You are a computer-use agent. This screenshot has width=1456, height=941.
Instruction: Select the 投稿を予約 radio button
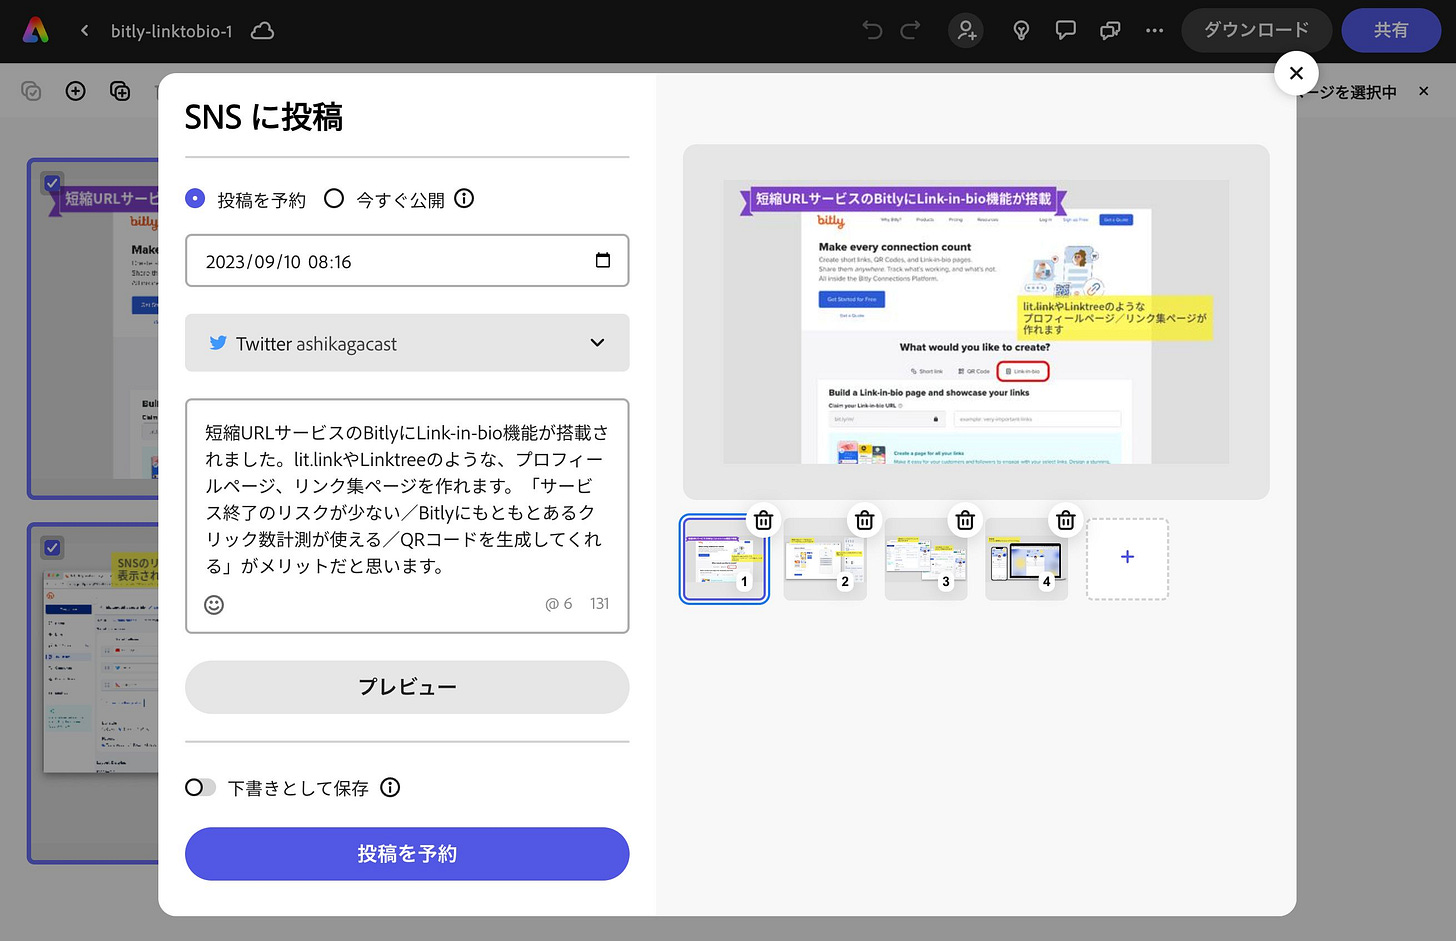pyautogui.click(x=196, y=199)
